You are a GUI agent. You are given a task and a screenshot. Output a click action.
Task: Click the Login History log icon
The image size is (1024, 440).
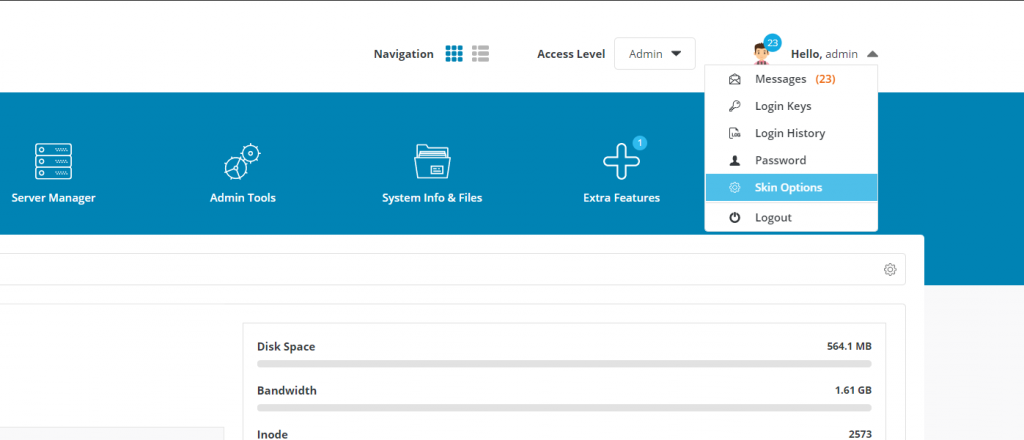pyautogui.click(x=735, y=133)
